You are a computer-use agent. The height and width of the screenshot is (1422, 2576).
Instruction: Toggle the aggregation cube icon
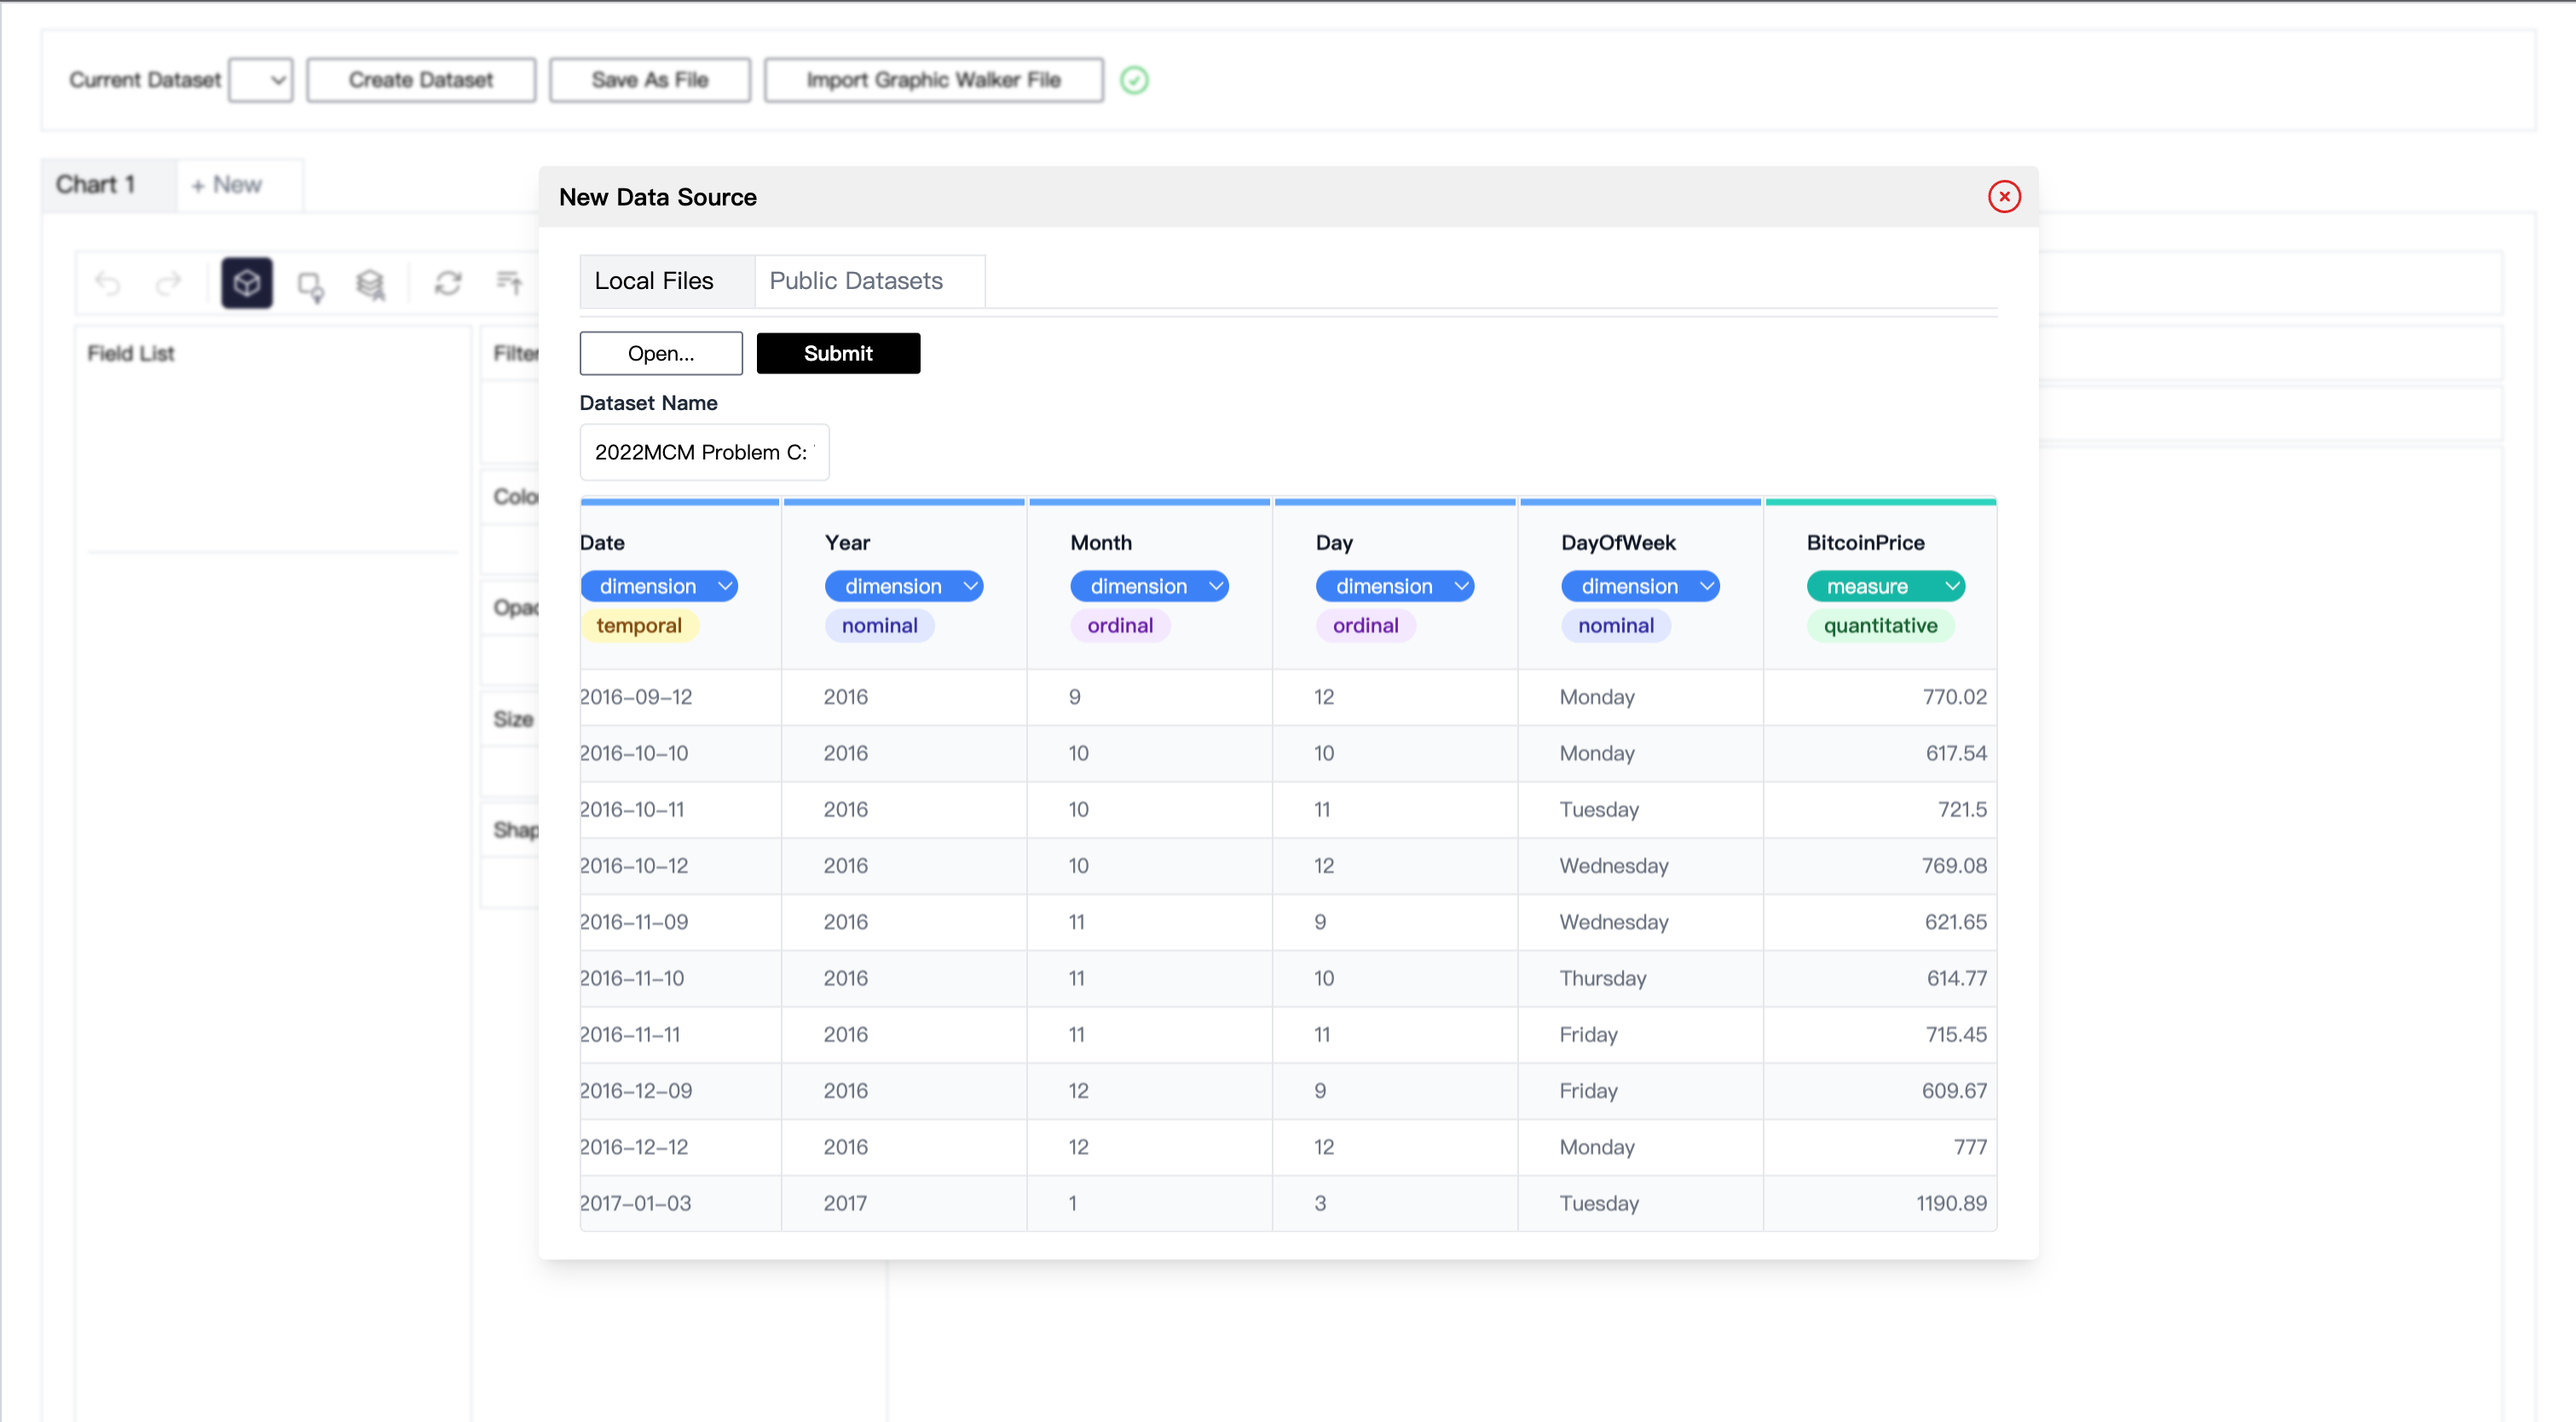247,284
